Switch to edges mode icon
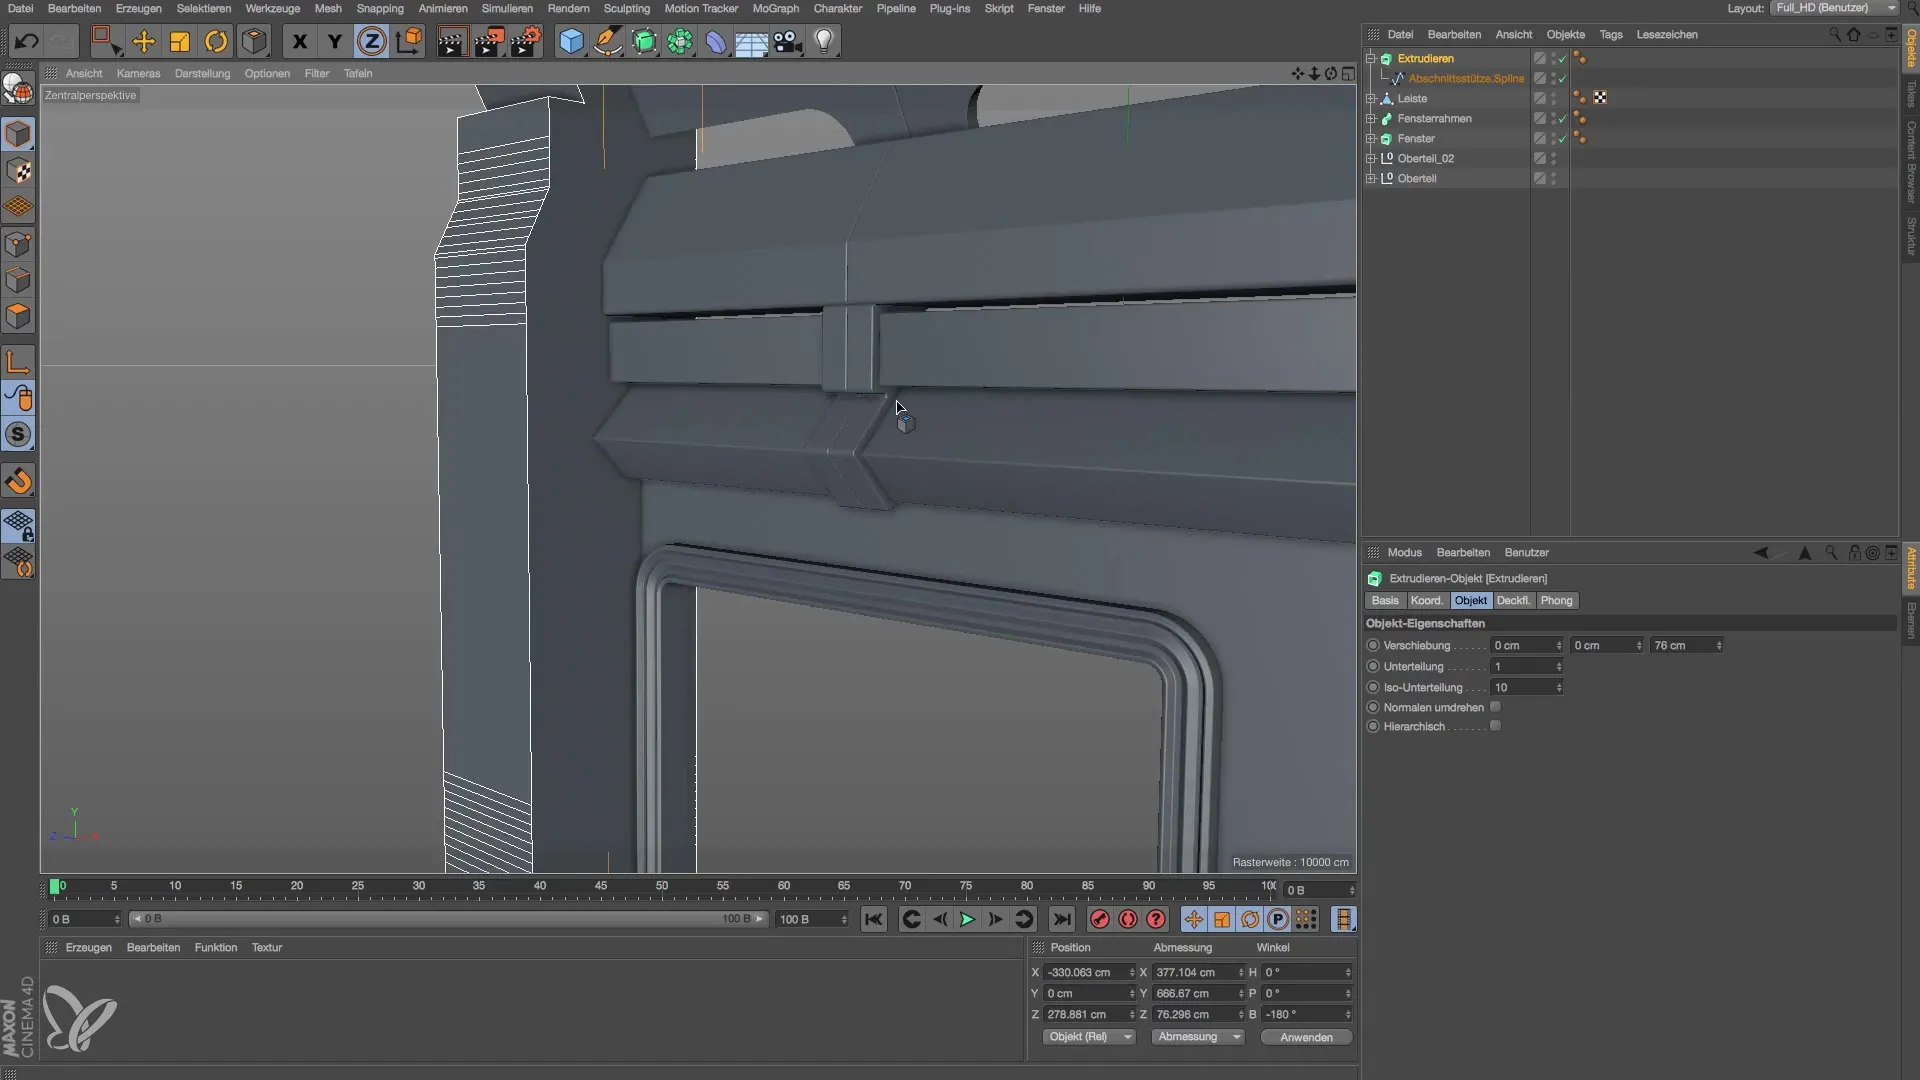 [x=18, y=280]
